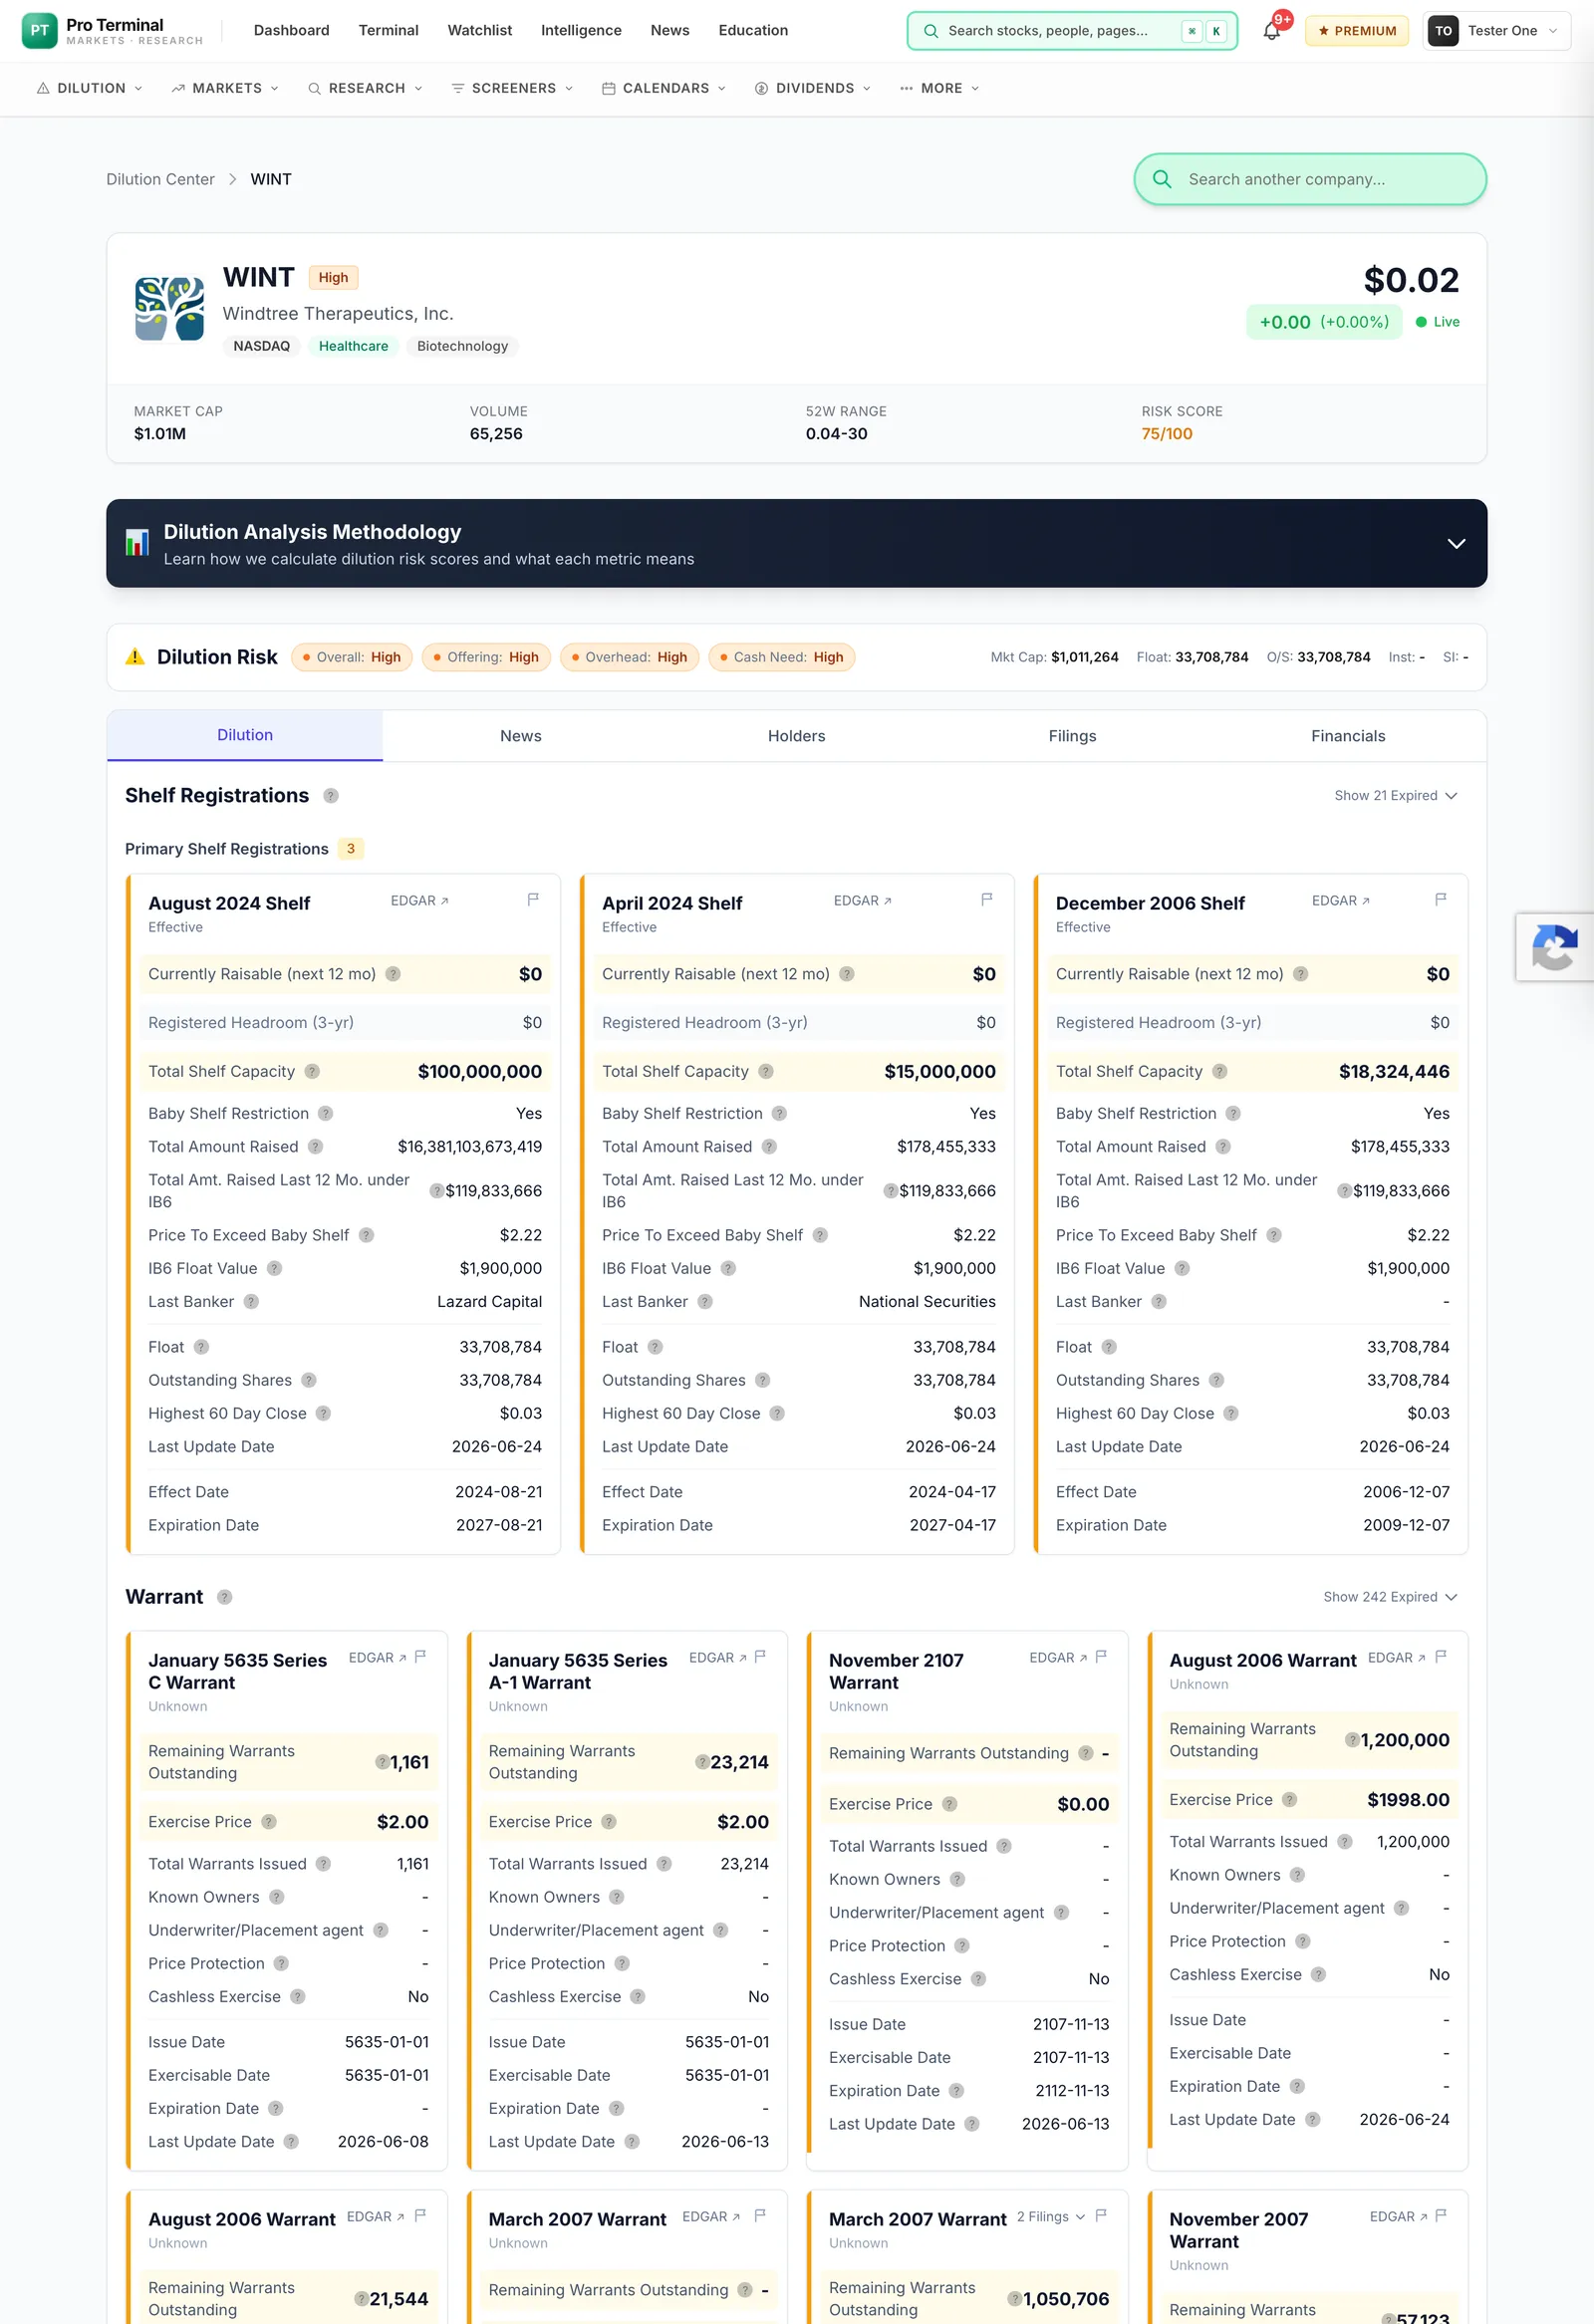Click the PREMIUM button
Image resolution: width=1594 pixels, height=2324 pixels.
click(x=1356, y=31)
